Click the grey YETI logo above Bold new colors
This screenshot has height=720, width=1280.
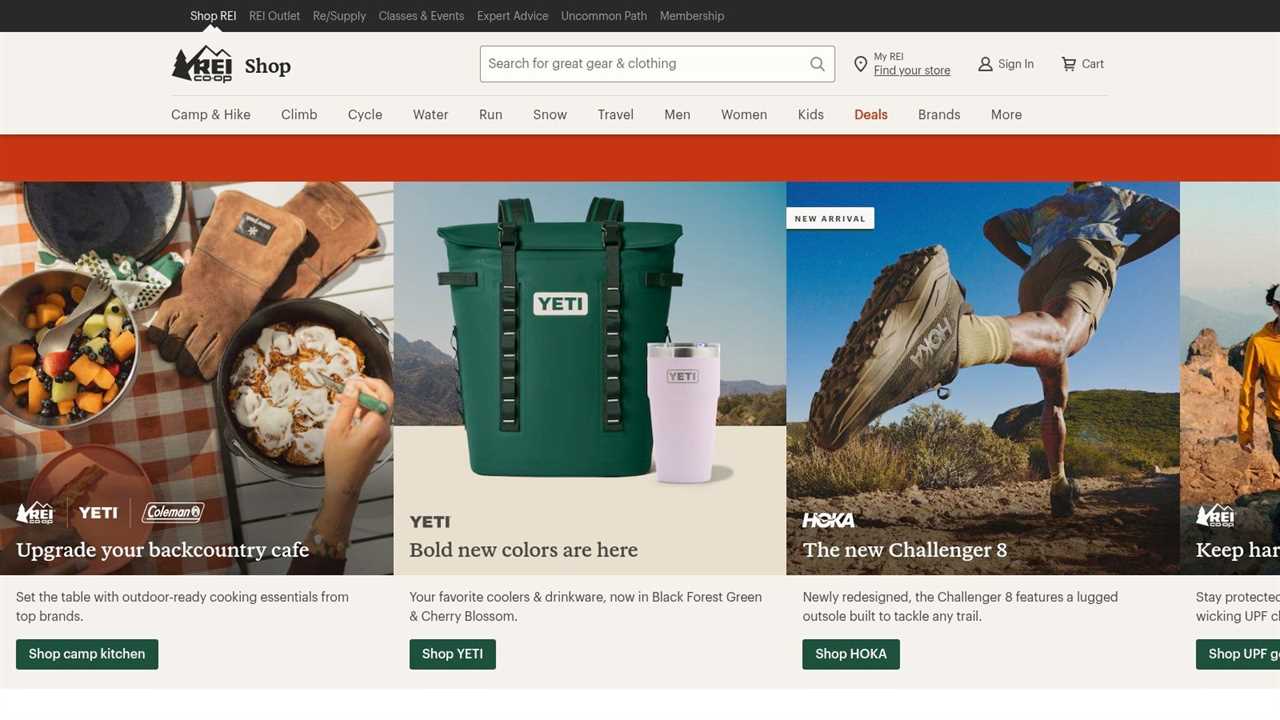[x=430, y=522]
